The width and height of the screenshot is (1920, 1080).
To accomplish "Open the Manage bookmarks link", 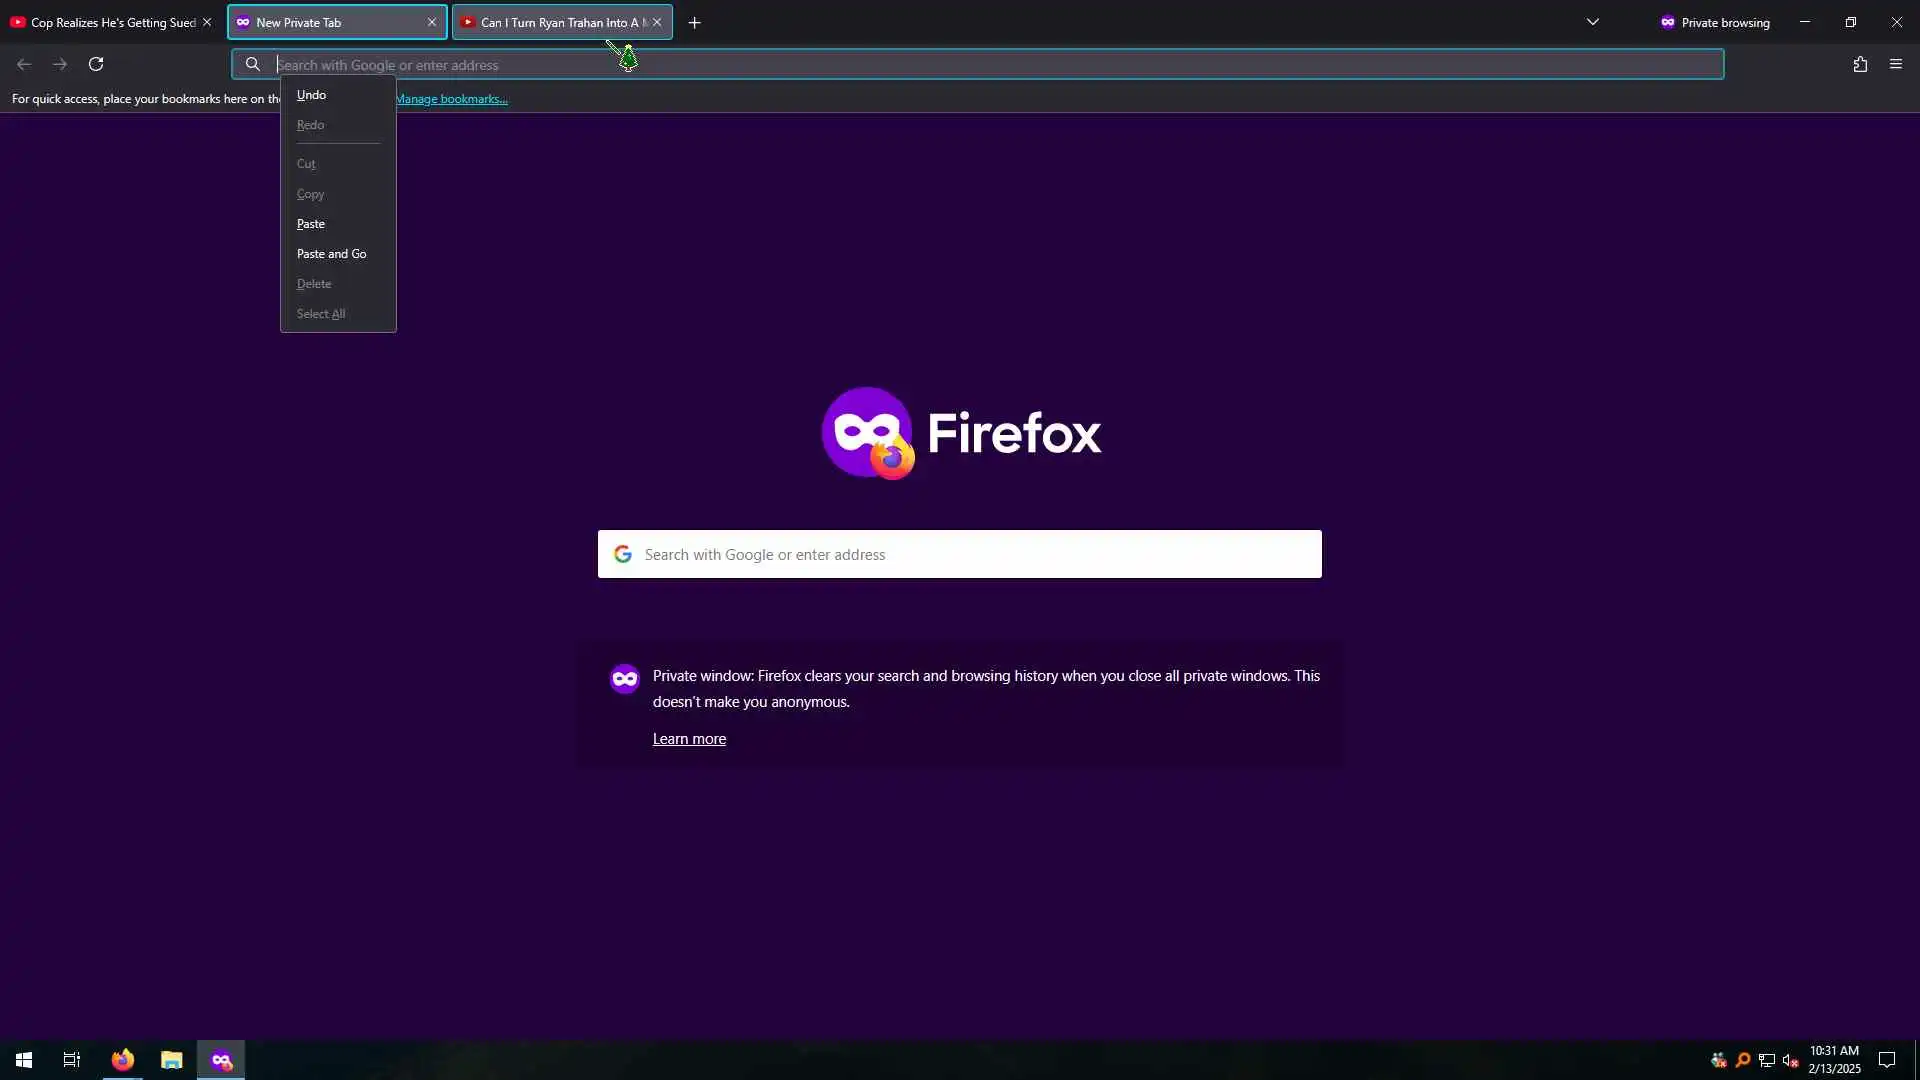I will (452, 99).
